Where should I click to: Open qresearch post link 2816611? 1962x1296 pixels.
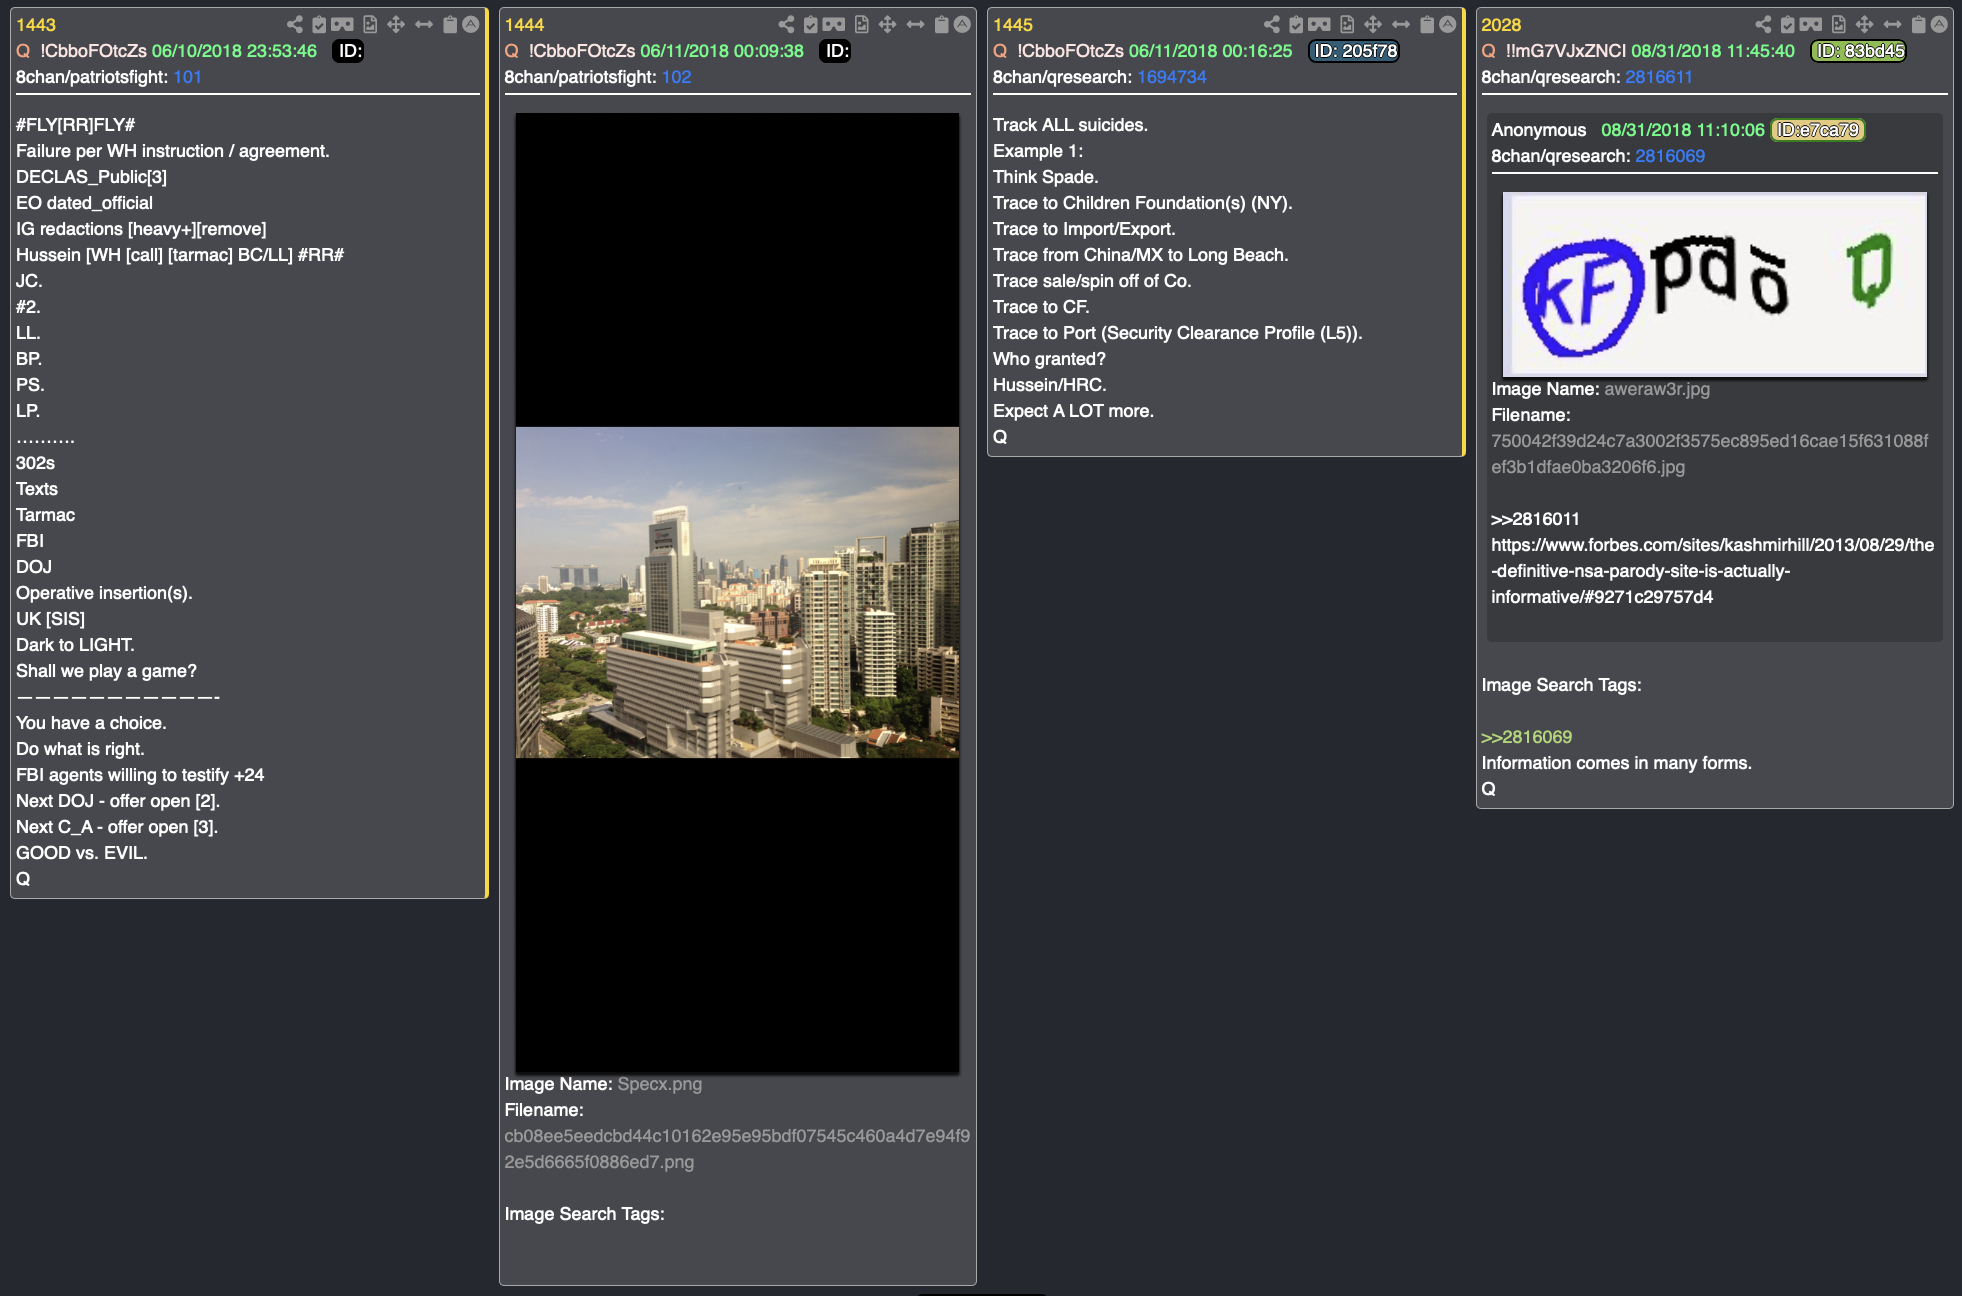[x=1659, y=77]
